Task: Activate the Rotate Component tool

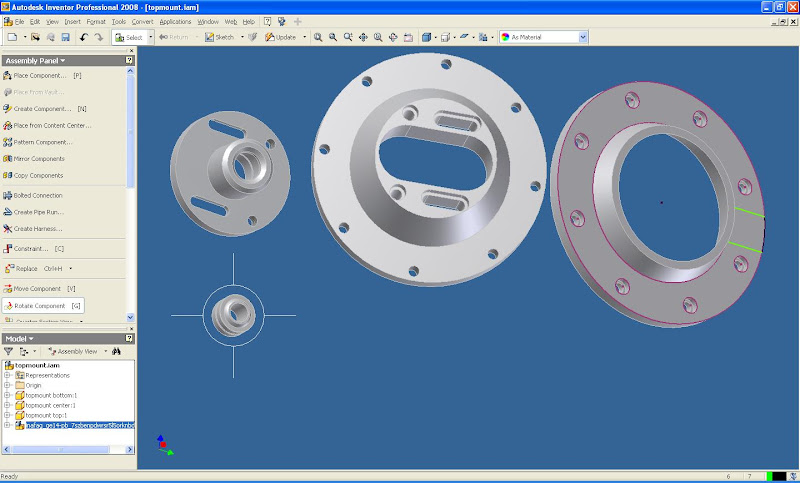Action: pos(40,305)
